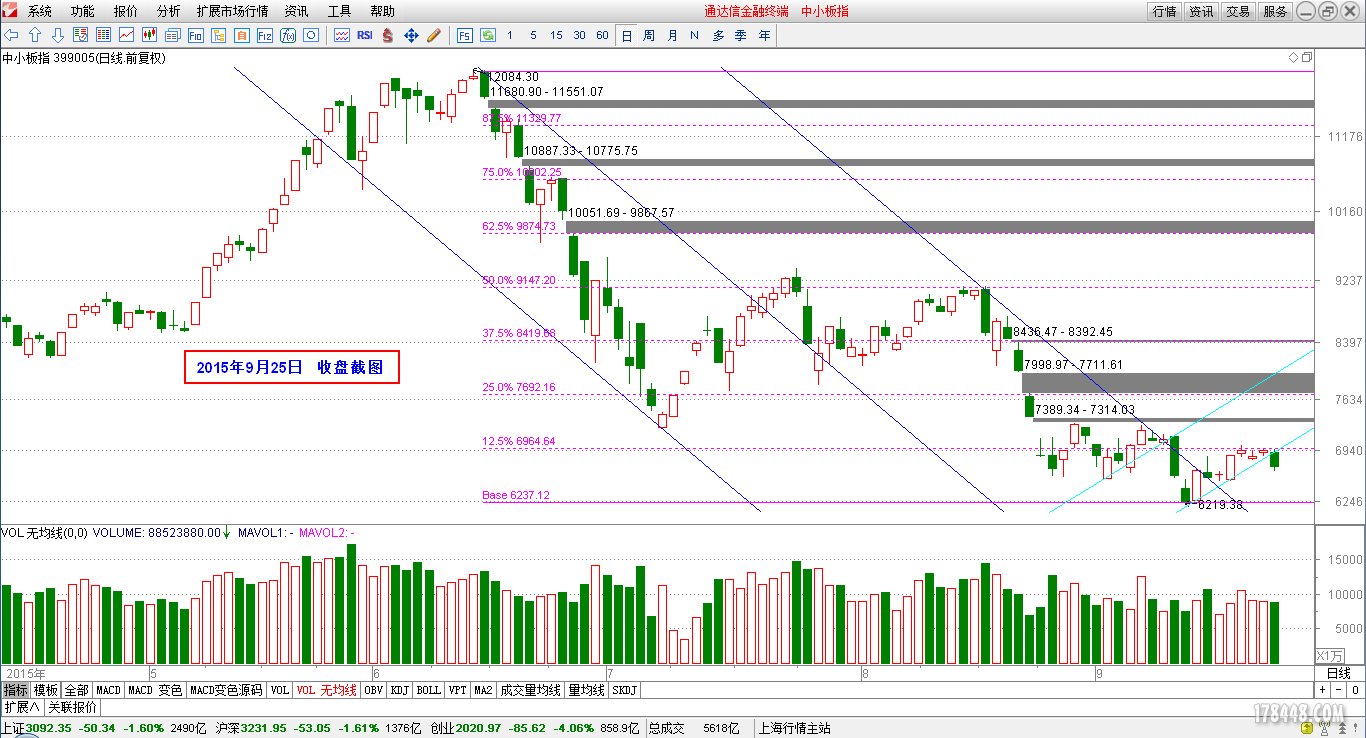Click the up arrow toolbar icon
1366x738 pixels.
coord(34,35)
